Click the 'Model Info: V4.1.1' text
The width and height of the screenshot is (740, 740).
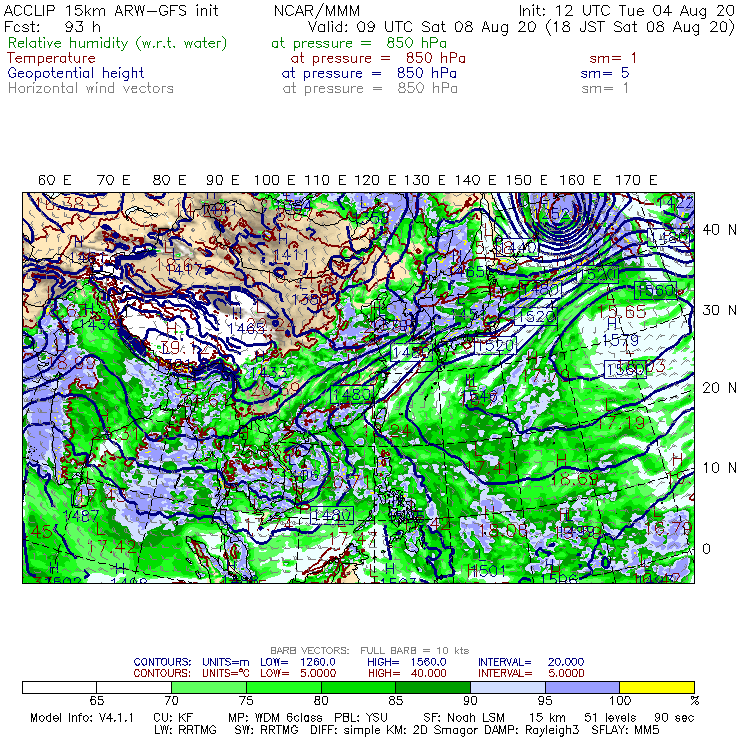point(82,718)
